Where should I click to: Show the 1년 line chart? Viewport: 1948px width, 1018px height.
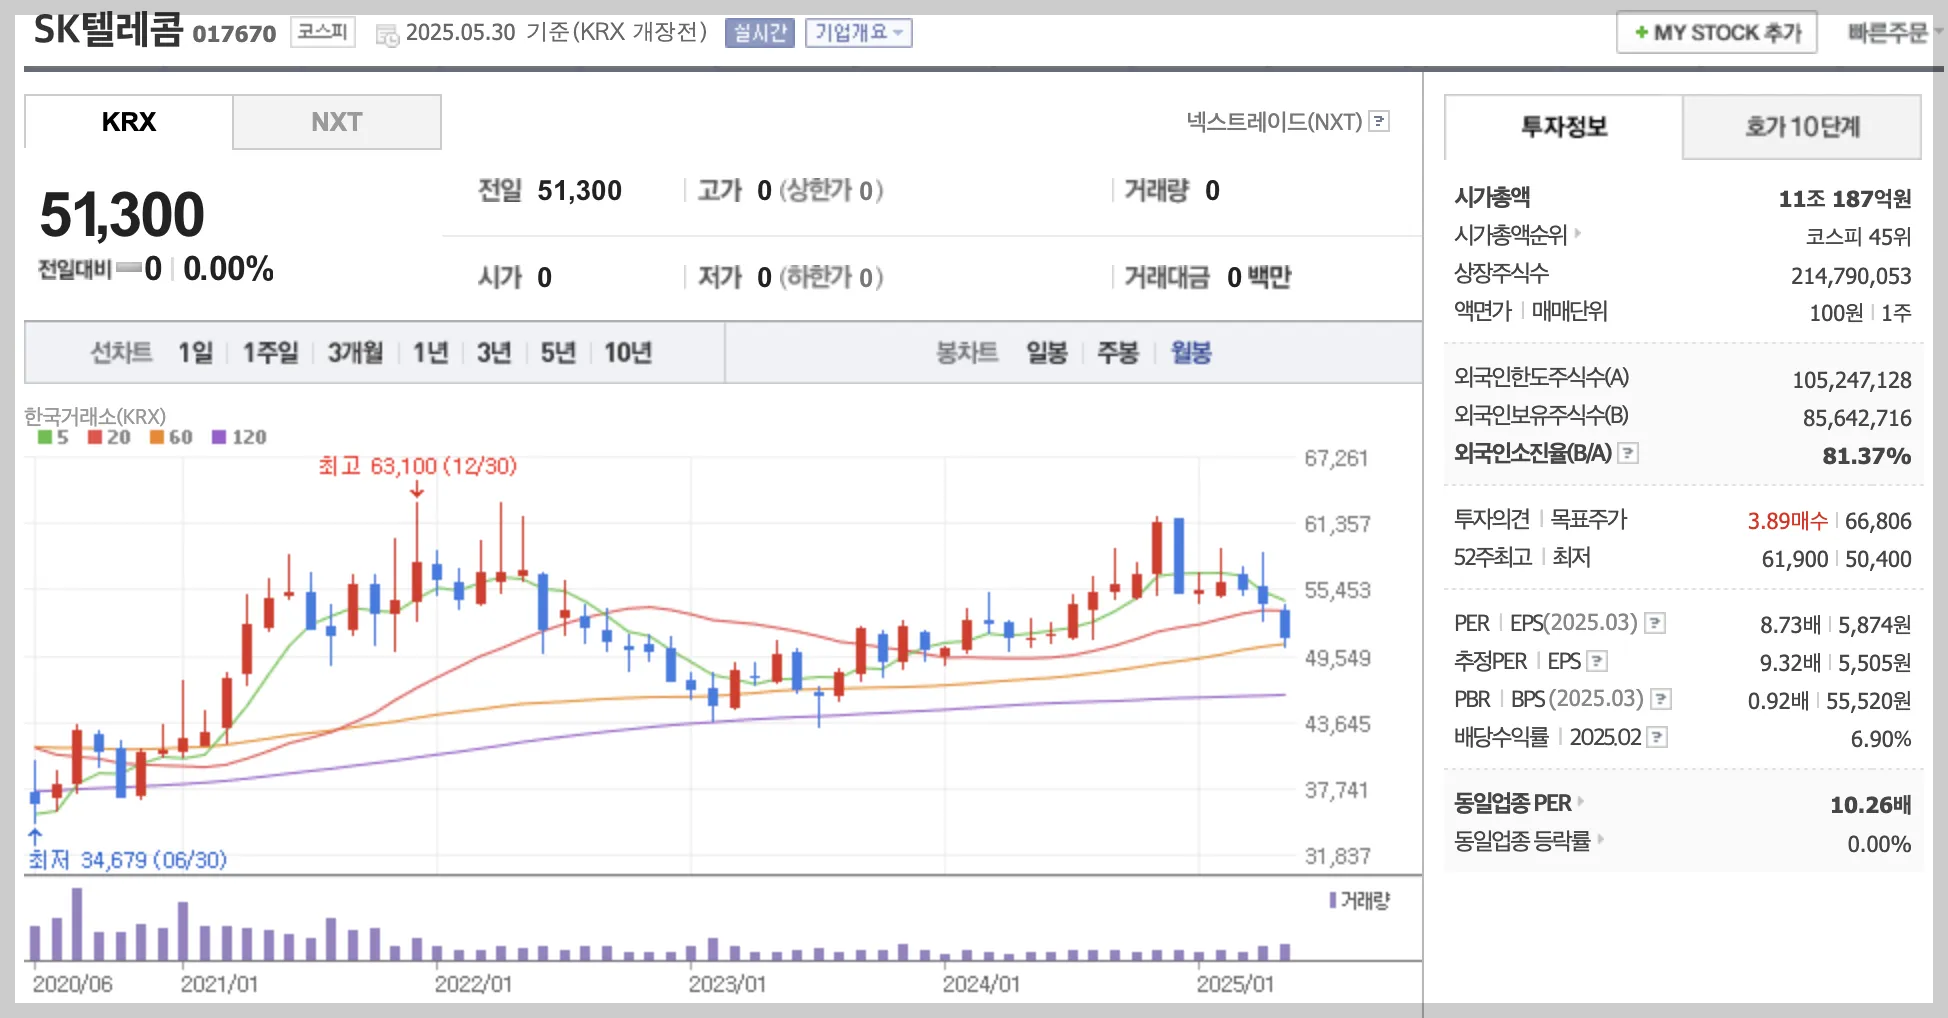click(431, 352)
